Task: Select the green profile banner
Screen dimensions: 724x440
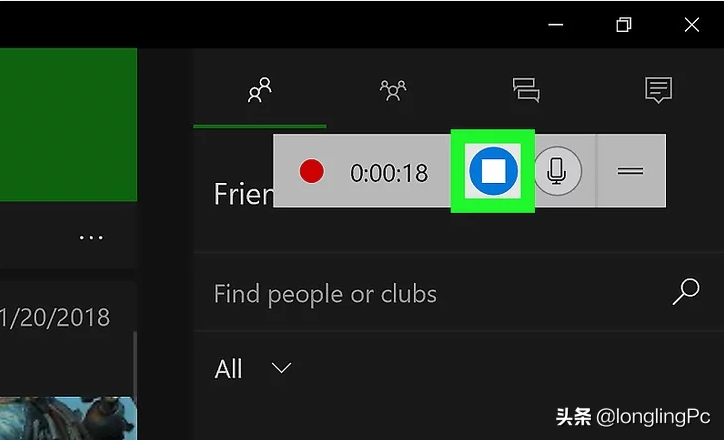Action: 68,125
